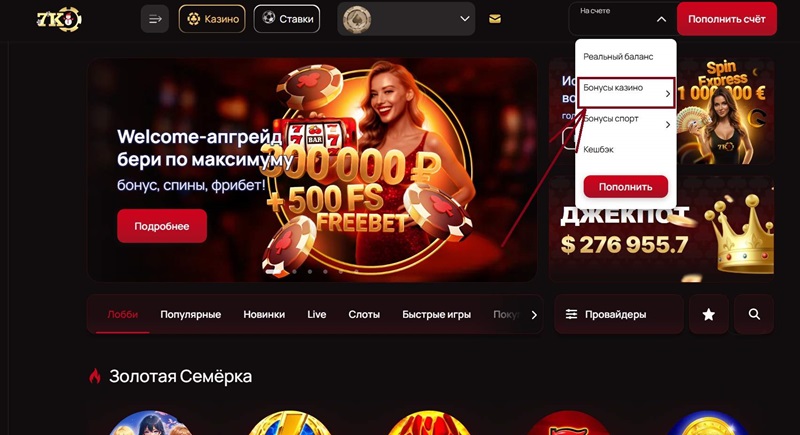
Task: Collapse the На счете balance dropdown
Action: pyautogui.click(x=661, y=19)
